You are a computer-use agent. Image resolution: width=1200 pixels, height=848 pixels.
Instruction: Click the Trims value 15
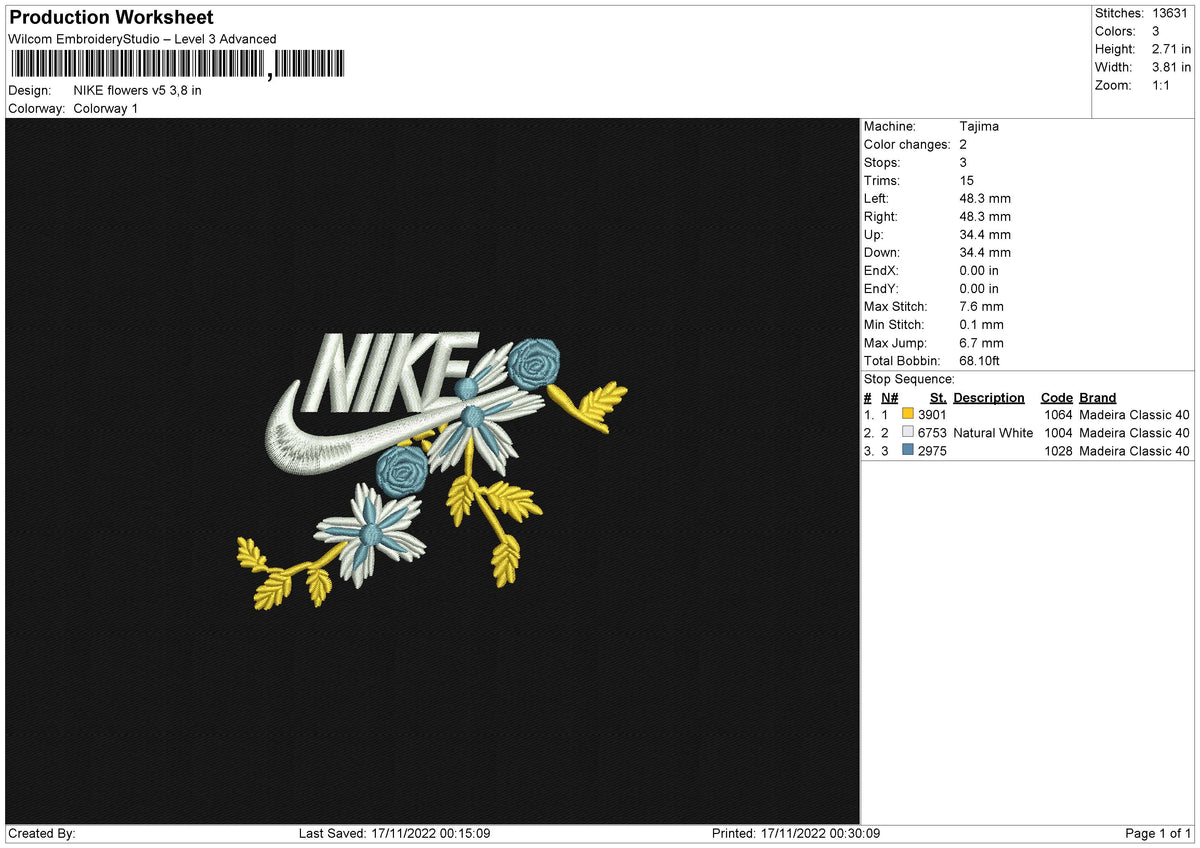coord(965,180)
